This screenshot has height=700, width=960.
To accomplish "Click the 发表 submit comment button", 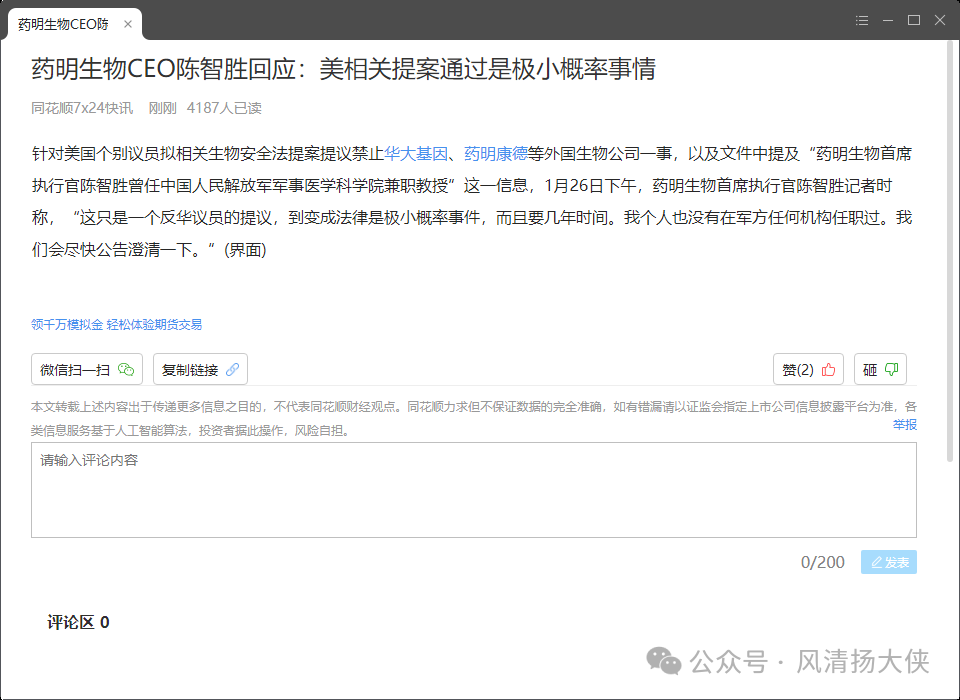I will (x=888, y=562).
